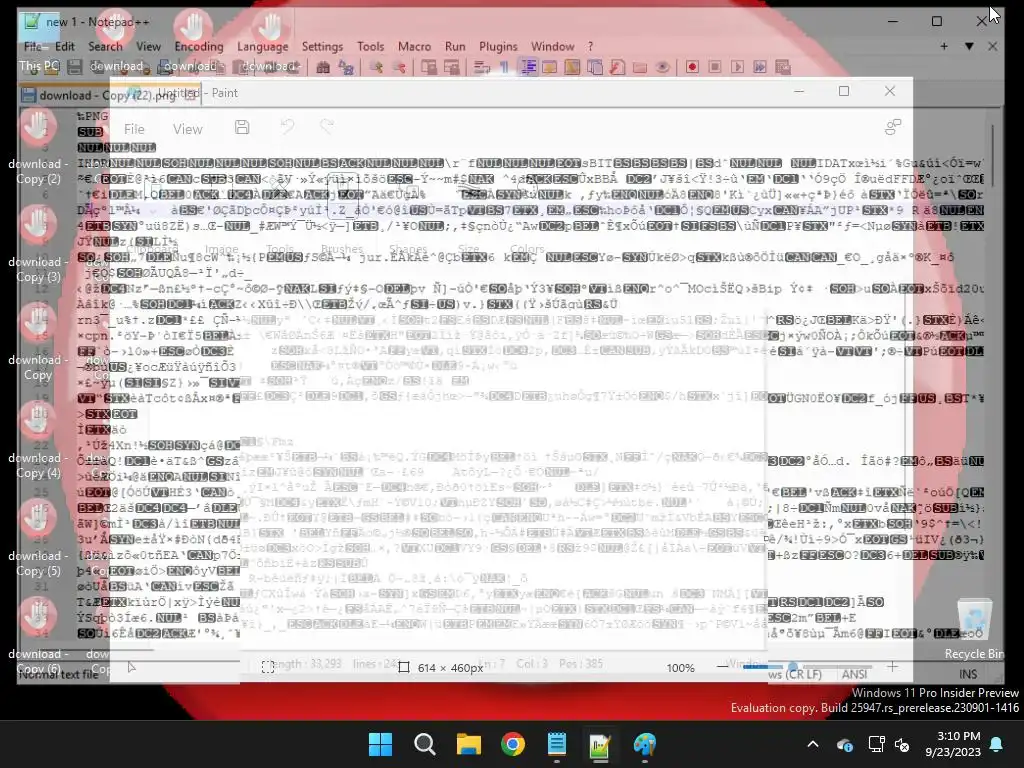
Task: Click the Paint zoom slider handle
Action: click(x=793, y=667)
